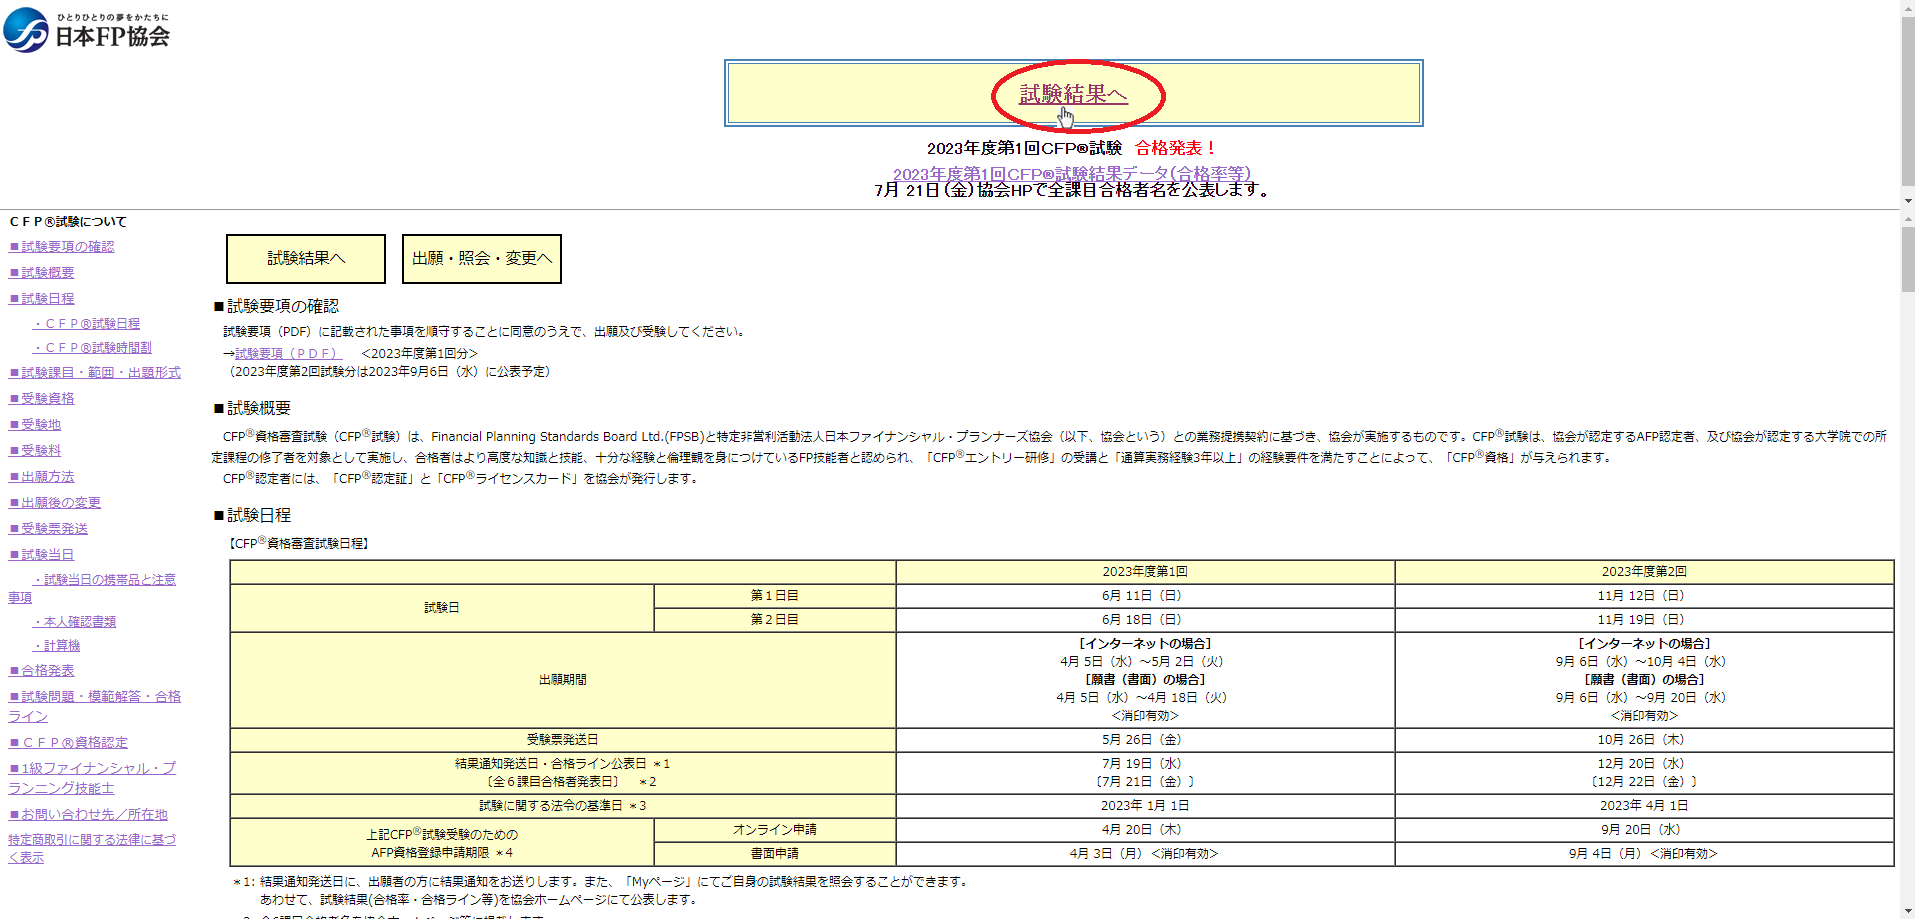This screenshot has height=919, width=1915.
Task: Open 2023年度第1回CFP試験結果データ link
Action: point(1071,173)
